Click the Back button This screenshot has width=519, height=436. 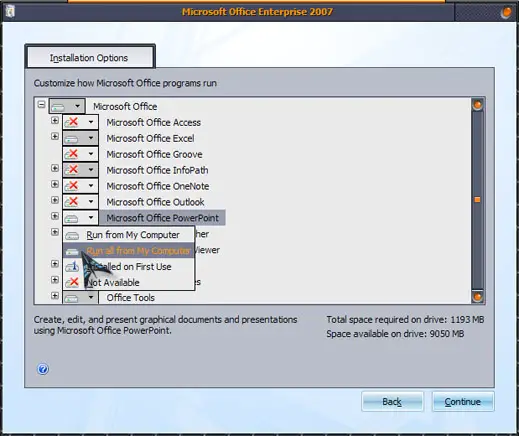pos(392,402)
